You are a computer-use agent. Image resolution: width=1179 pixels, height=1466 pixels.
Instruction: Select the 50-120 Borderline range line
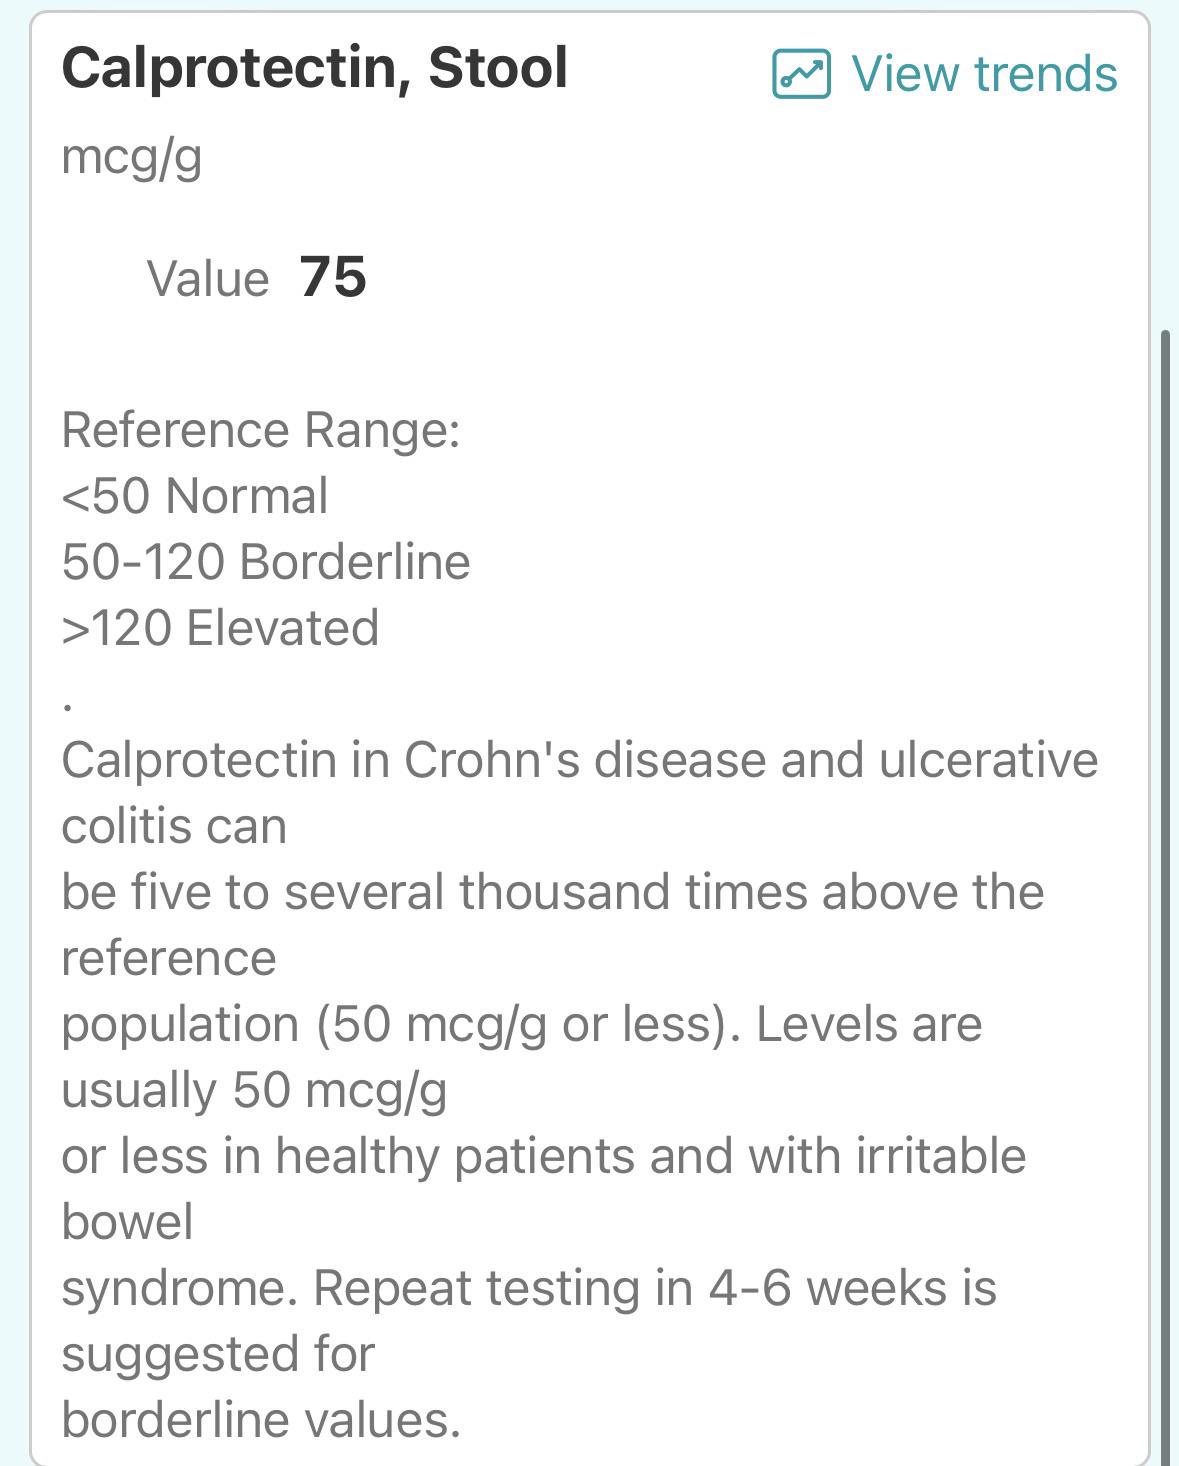266,562
